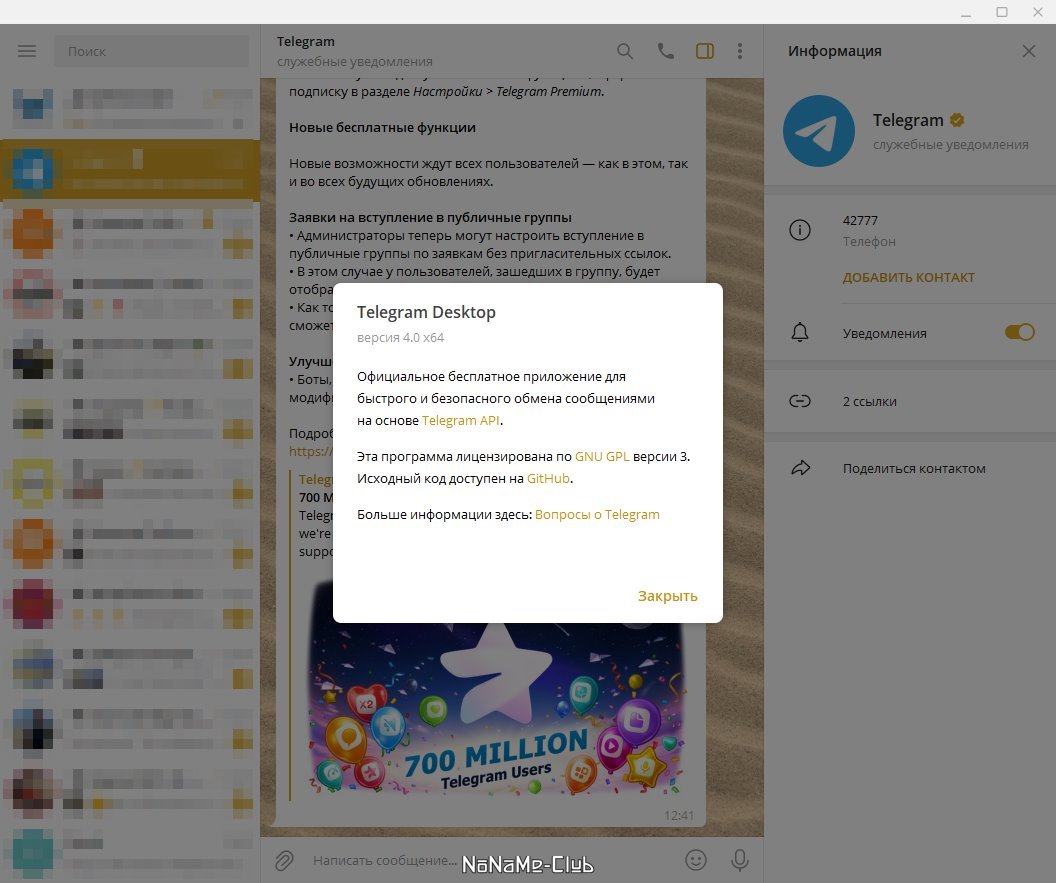Click Заявки на вступление в публичные группы heading
Image resolution: width=1056 pixels, height=883 pixels.
click(430, 218)
